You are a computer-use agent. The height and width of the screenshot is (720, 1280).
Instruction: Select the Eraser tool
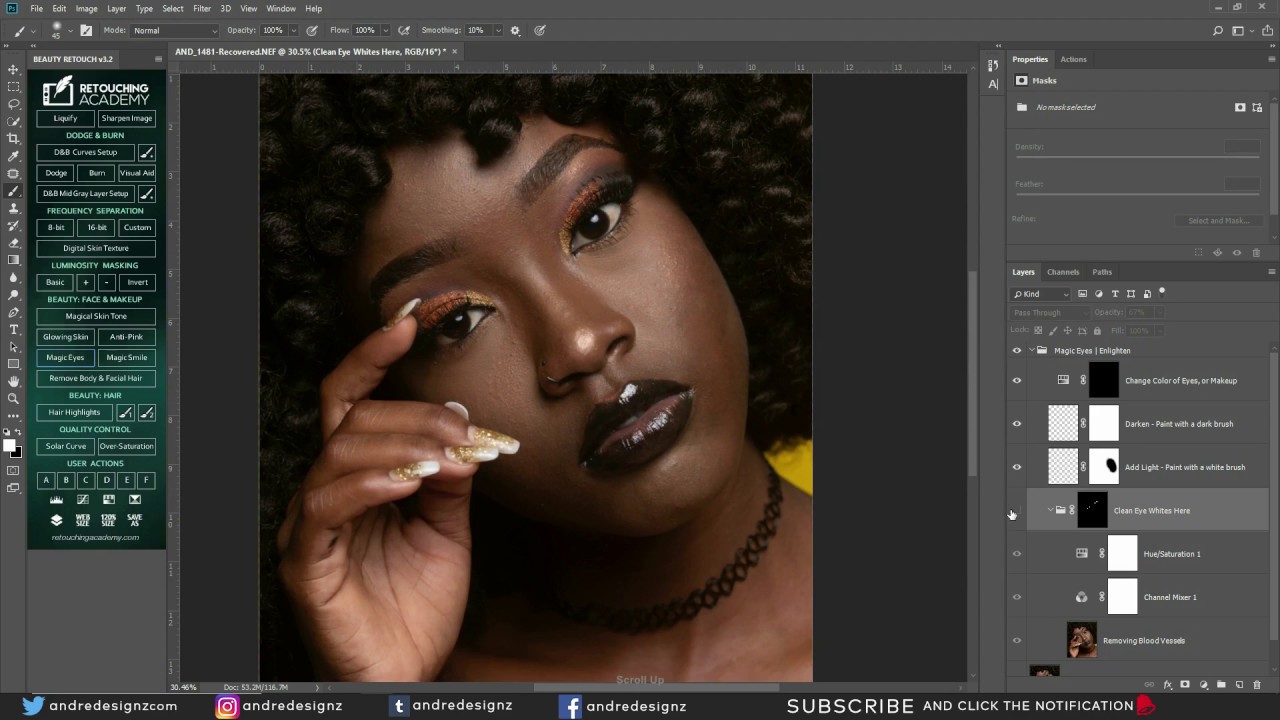coord(14,243)
